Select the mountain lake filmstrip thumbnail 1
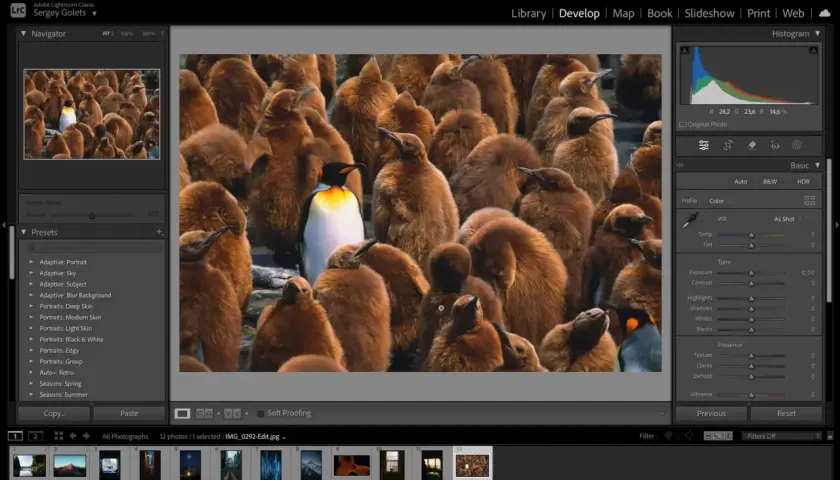Image resolution: width=840 pixels, height=480 pixels. tap(29, 465)
